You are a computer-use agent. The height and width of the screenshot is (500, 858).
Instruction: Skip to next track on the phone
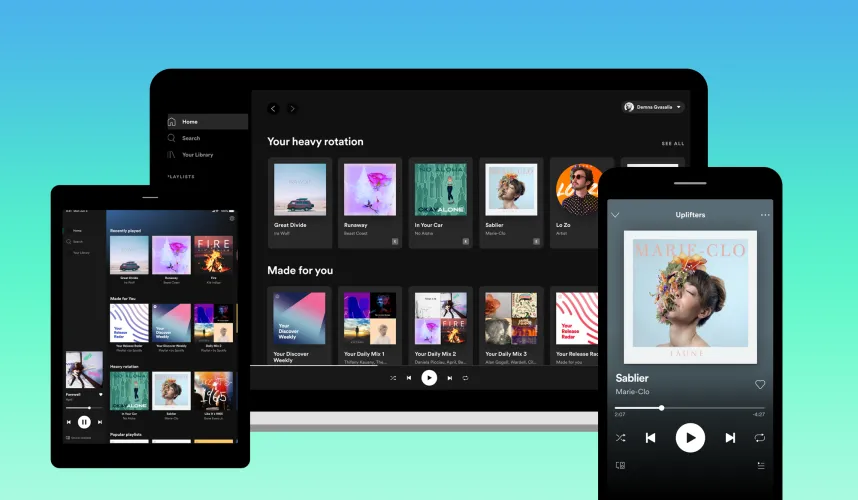coord(730,438)
